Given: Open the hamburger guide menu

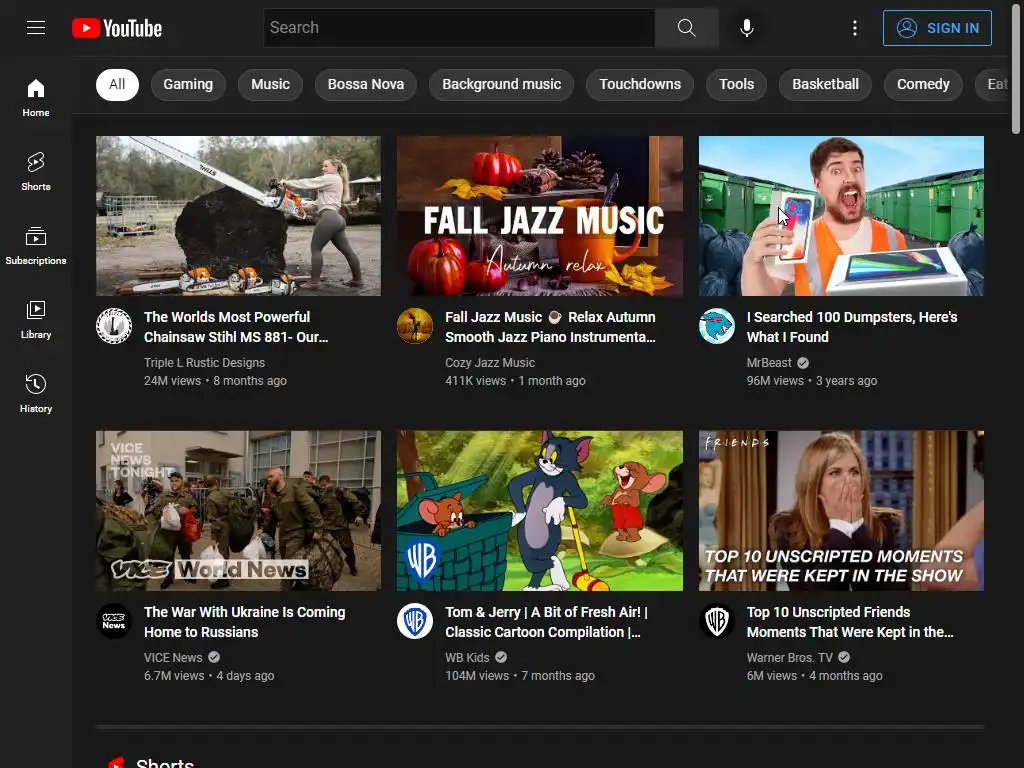Looking at the screenshot, I should point(36,27).
